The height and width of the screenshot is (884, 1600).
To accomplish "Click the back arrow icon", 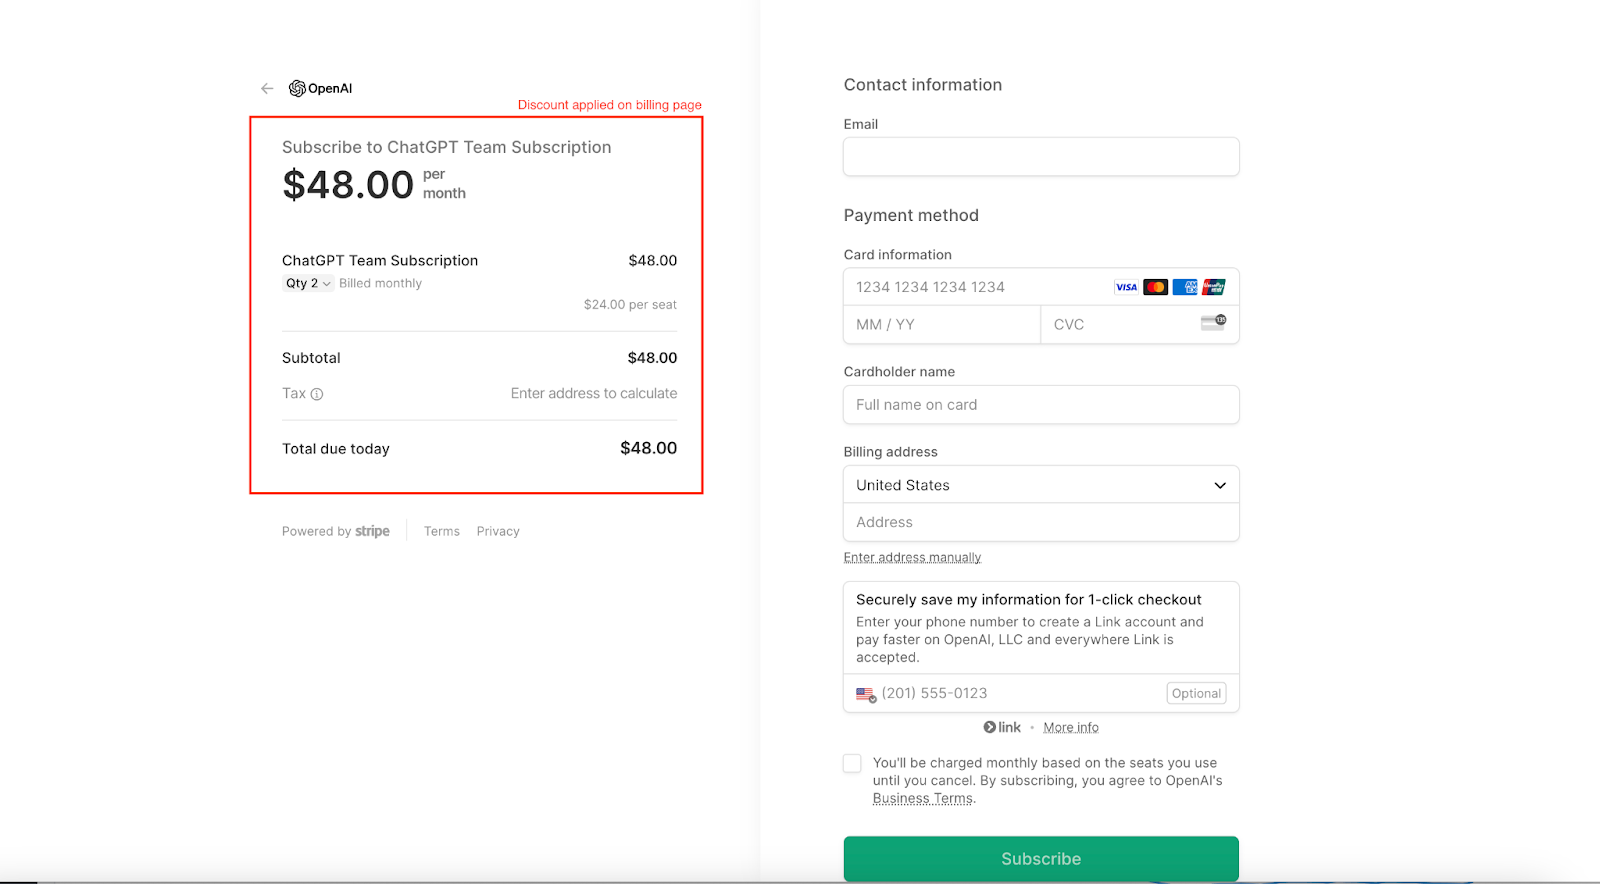I will click(x=267, y=89).
